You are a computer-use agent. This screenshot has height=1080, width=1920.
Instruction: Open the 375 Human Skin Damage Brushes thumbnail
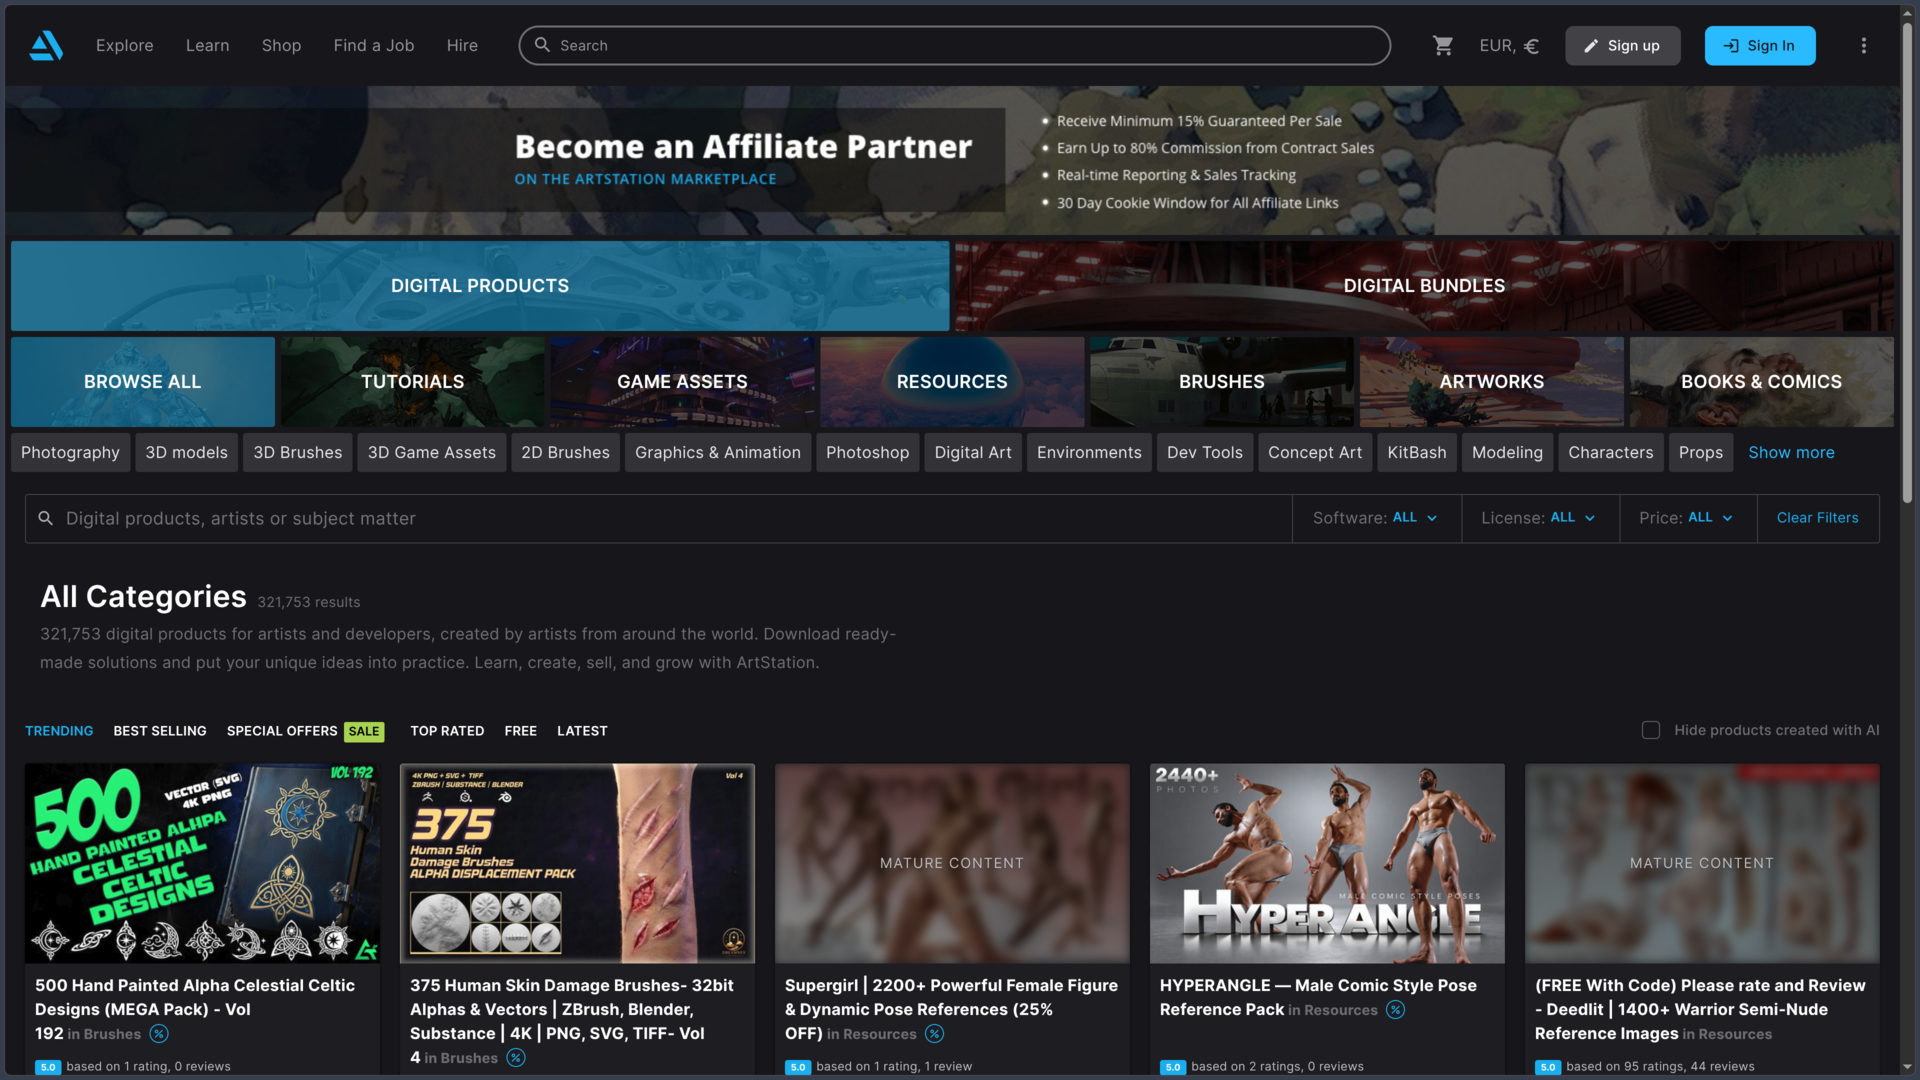coord(577,864)
